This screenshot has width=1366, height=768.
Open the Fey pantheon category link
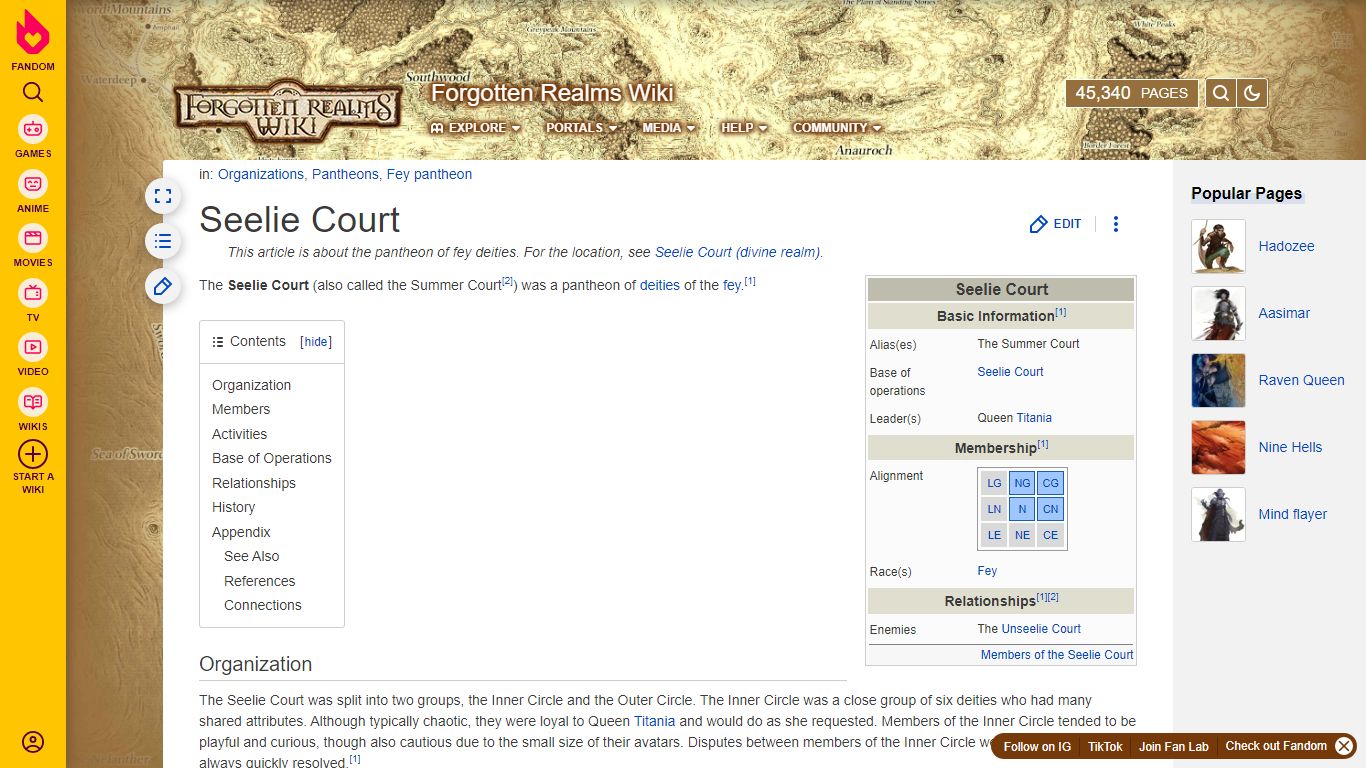tap(429, 174)
